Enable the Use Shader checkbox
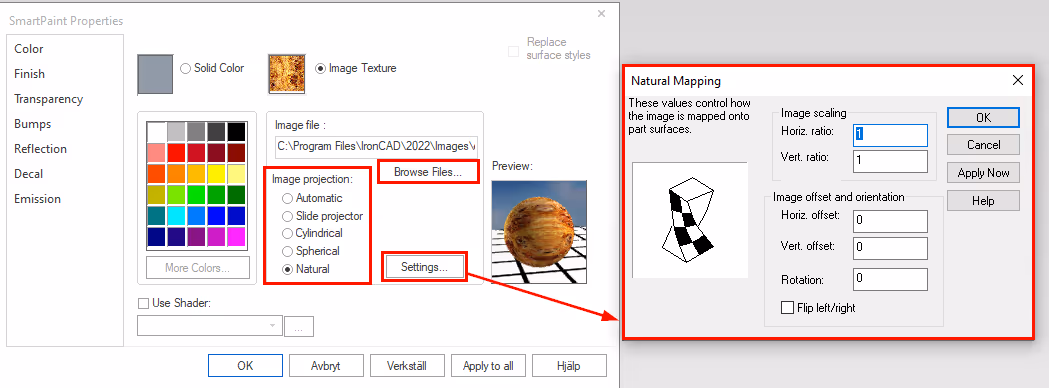 [x=143, y=303]
